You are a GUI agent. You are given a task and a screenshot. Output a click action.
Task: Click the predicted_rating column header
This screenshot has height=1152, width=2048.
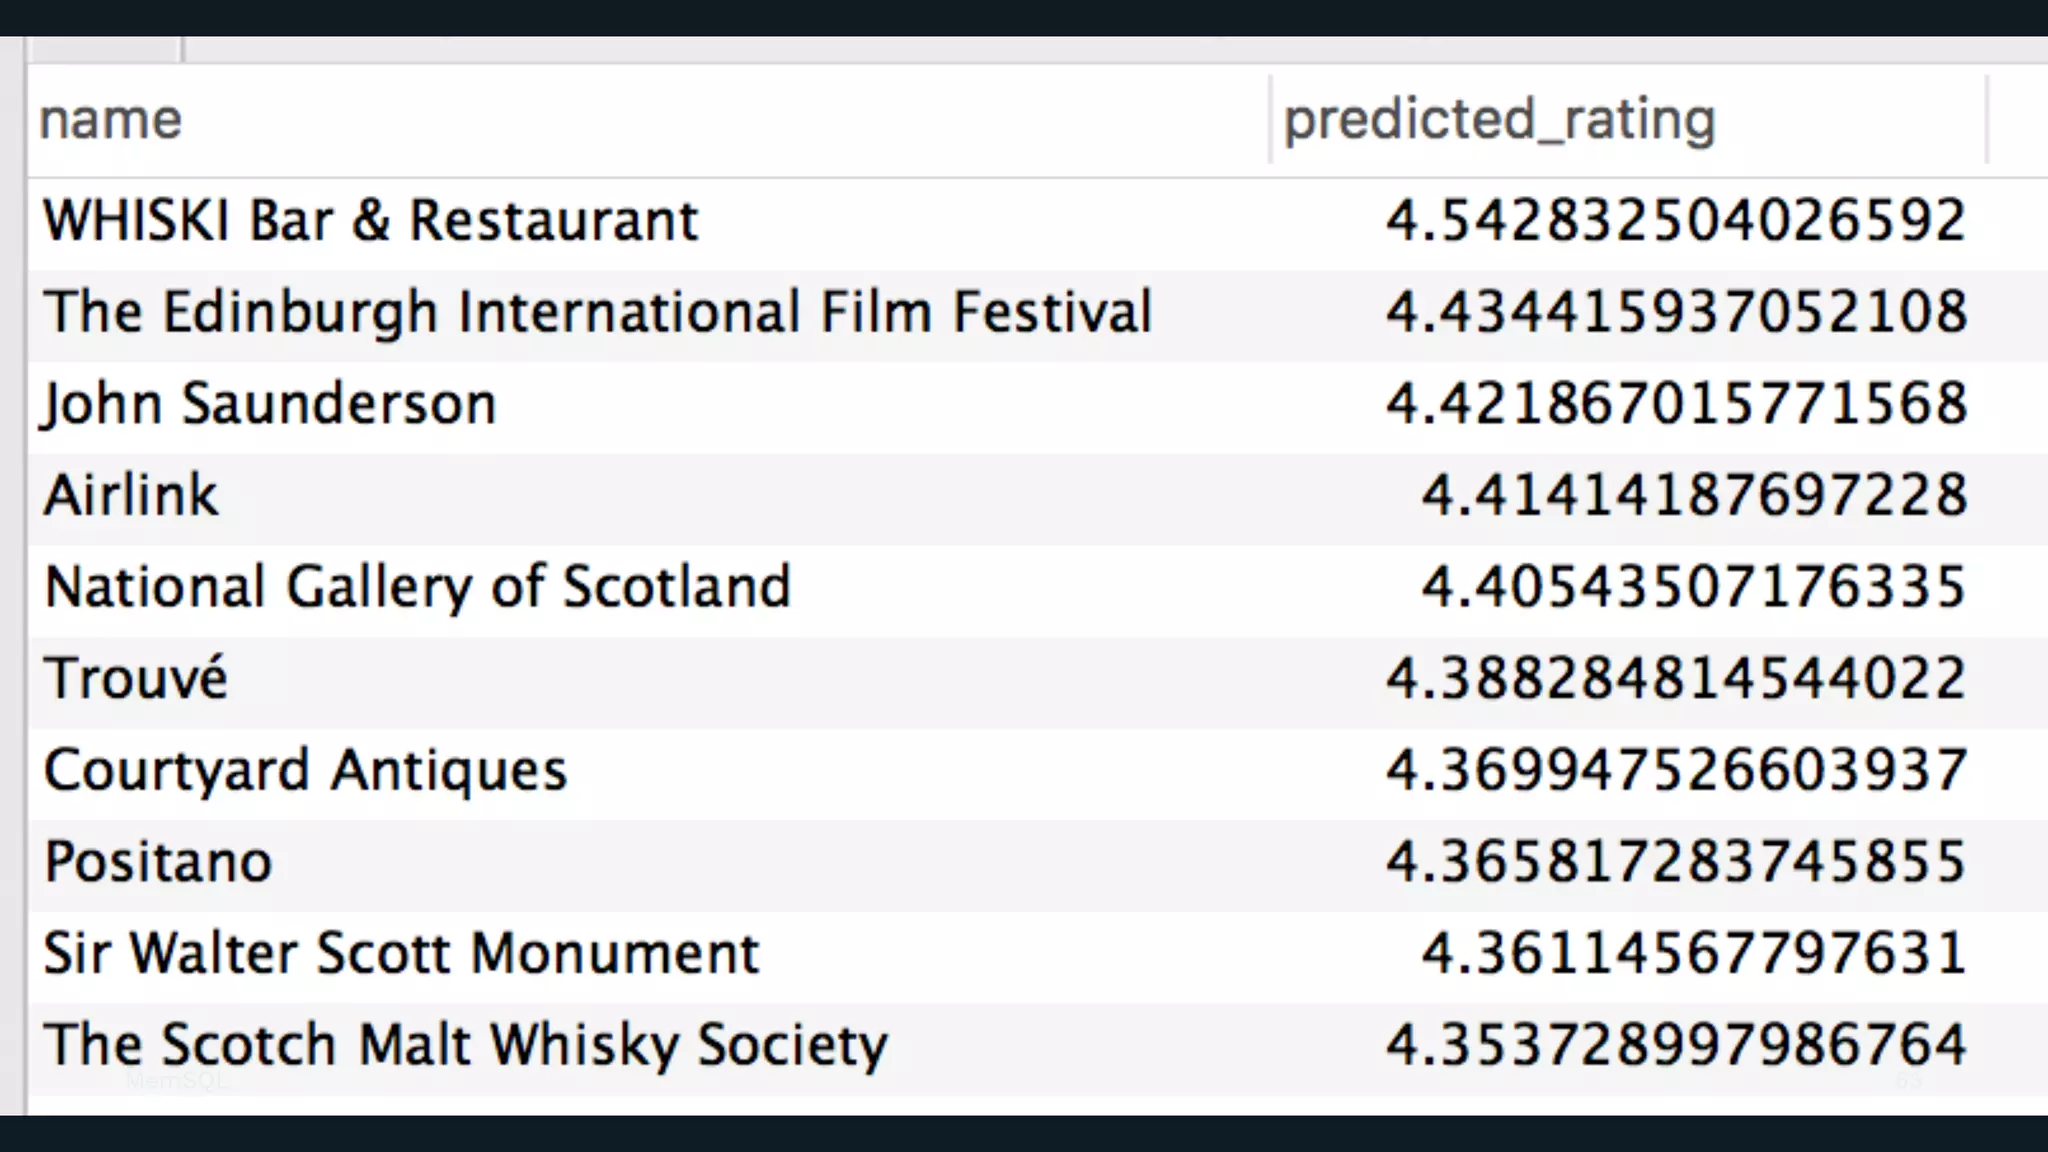(1498, 120)
